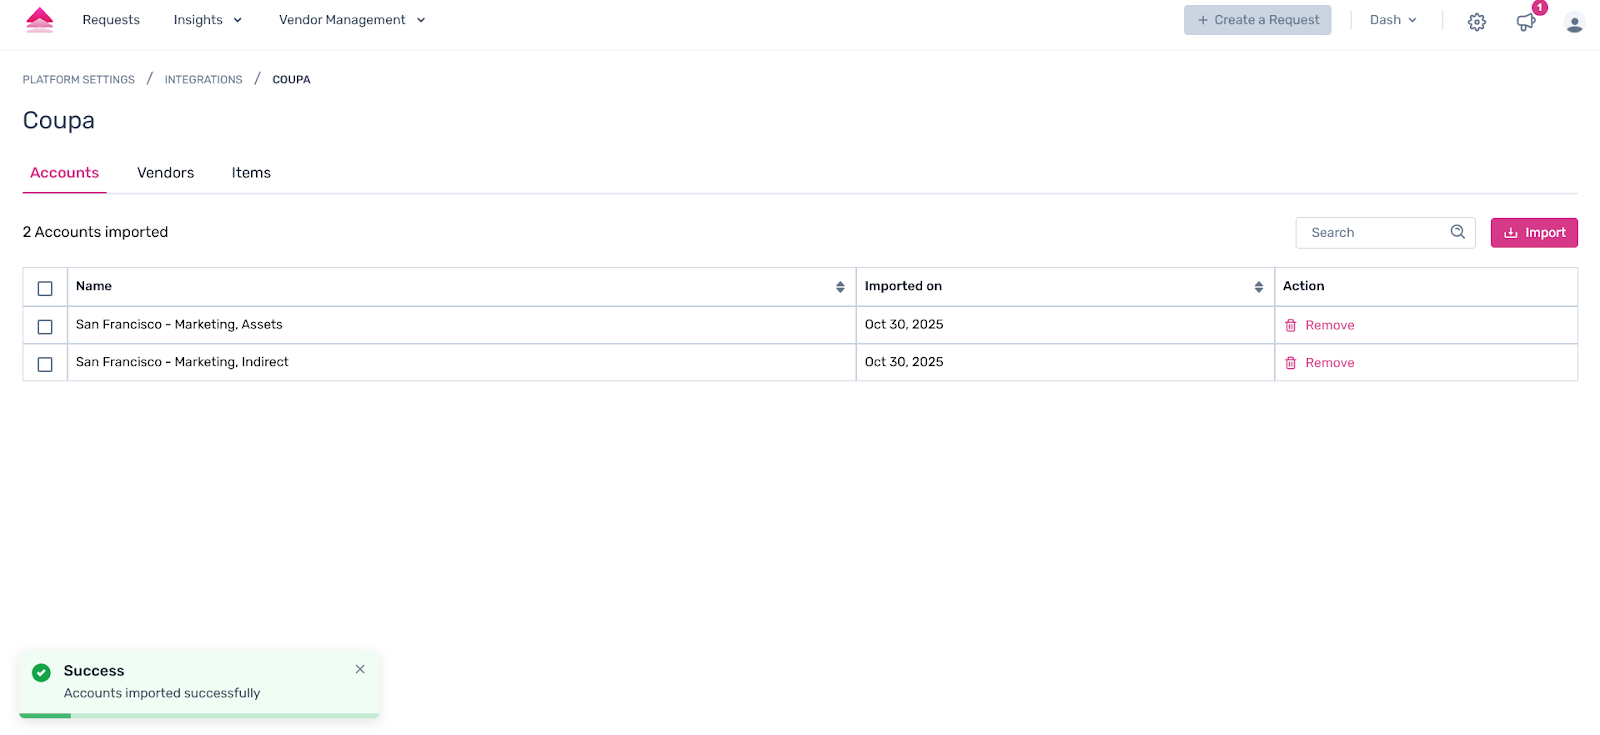Viewport: 1600px width, 735px height.
Task: Switch to the Vendors tab
Action: coord(166,173)
